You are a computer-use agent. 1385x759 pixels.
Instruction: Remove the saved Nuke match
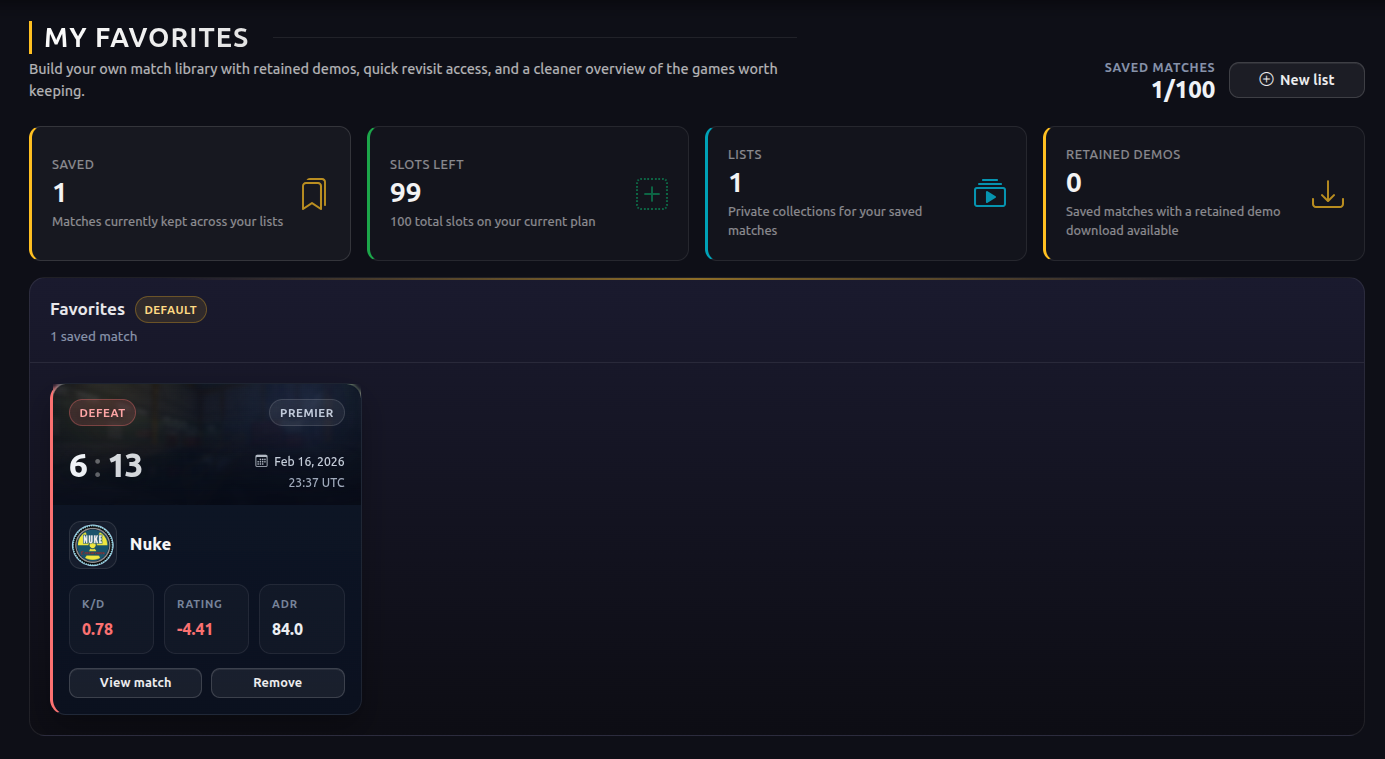pyautogui.click(x=277, y=682)
